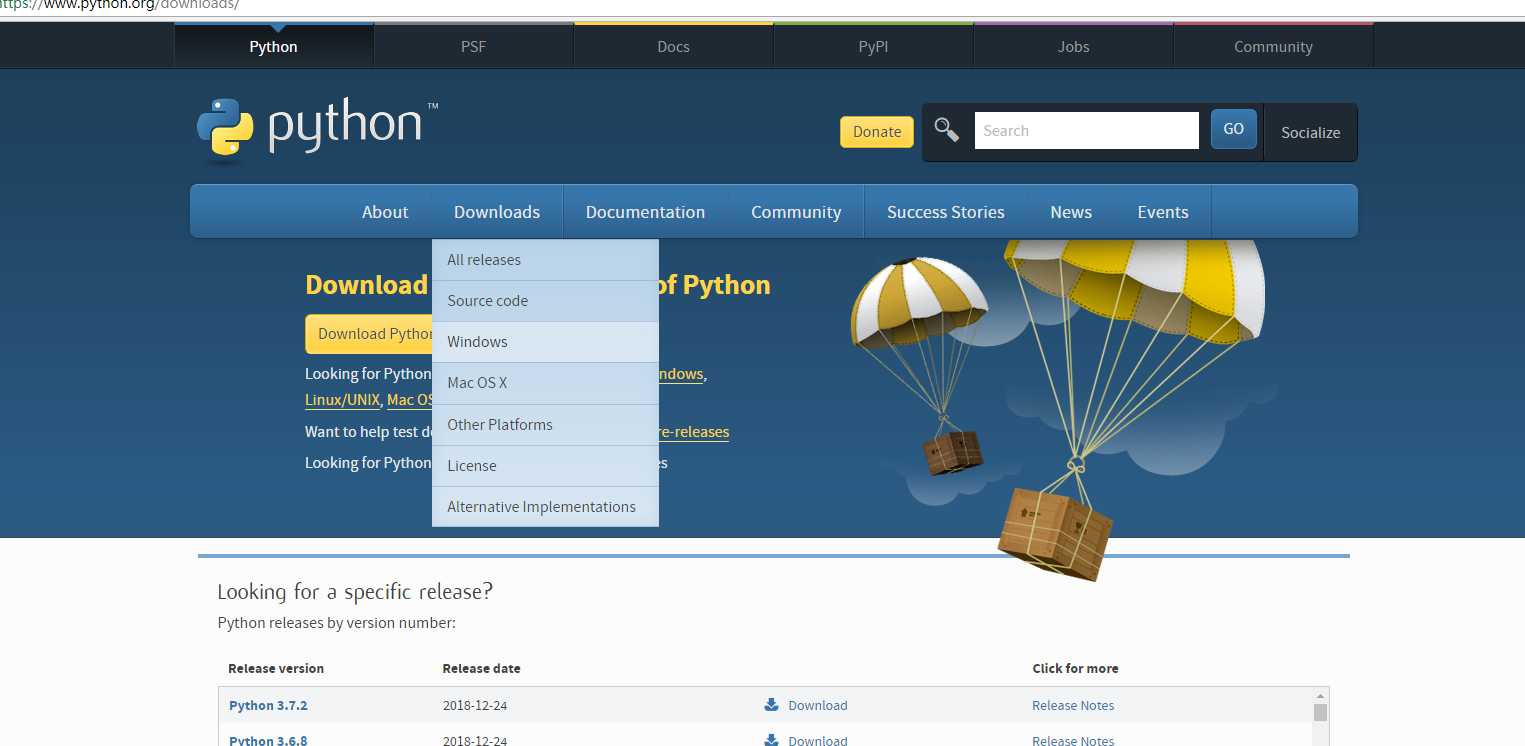Image resolution: width=1525 pixels, height=746 pixels.
Task: Open the Community item in main navigation
Action: pos(796,212)
